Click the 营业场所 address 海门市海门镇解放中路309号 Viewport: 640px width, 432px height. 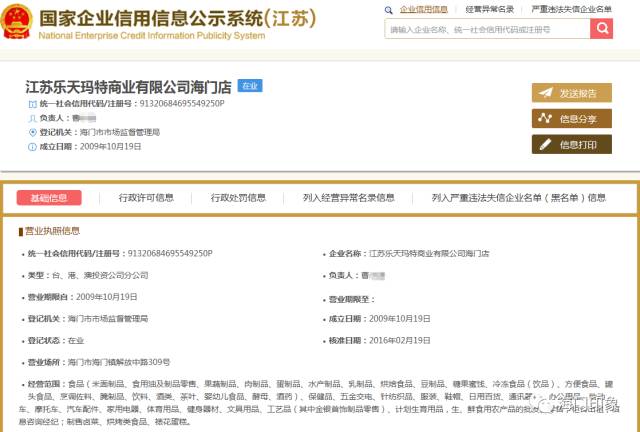[x=119, y=362]
